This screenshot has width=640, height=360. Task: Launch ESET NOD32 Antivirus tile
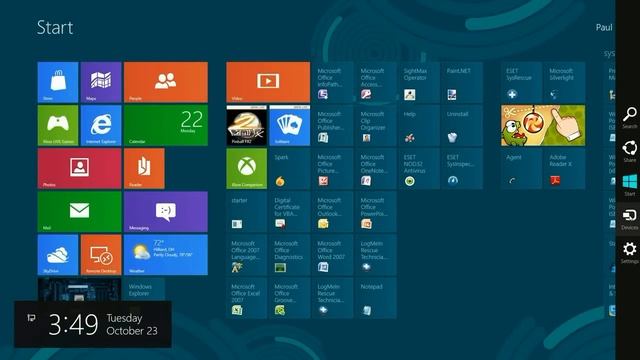(419, 169)
